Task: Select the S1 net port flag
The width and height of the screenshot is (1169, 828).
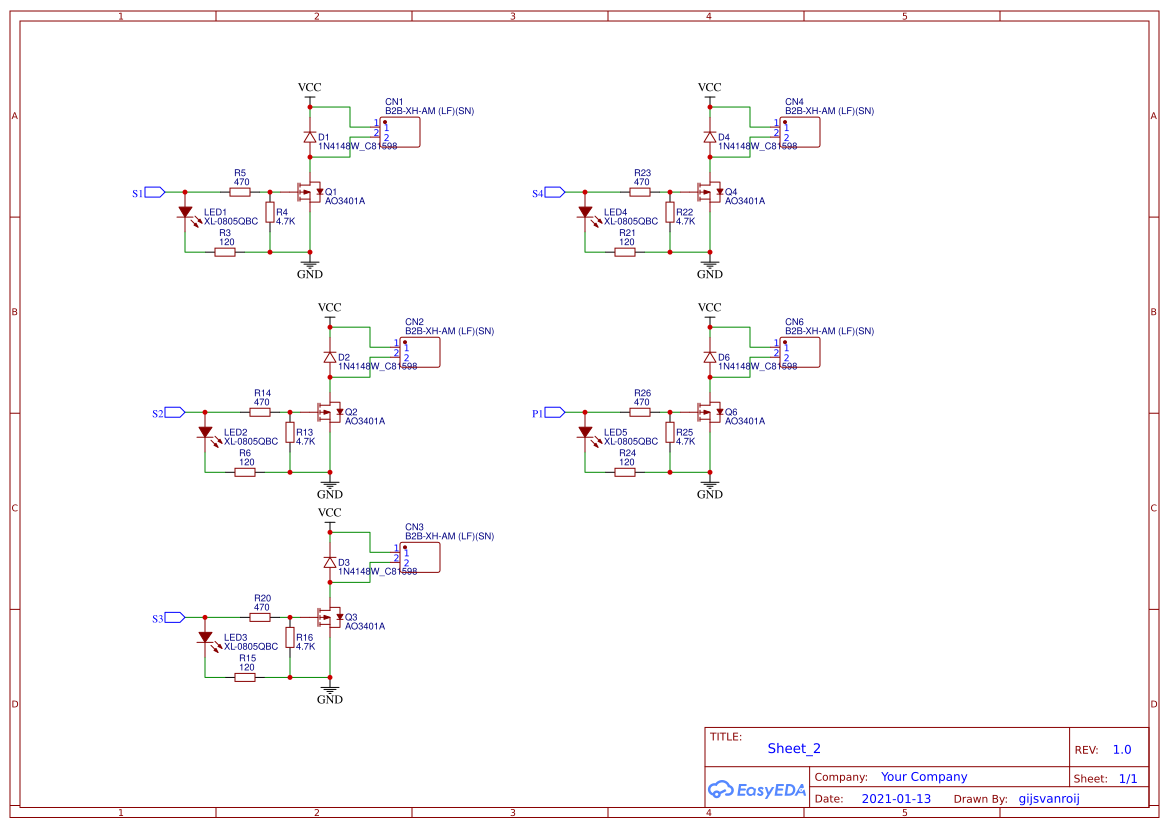Action: 154,192
